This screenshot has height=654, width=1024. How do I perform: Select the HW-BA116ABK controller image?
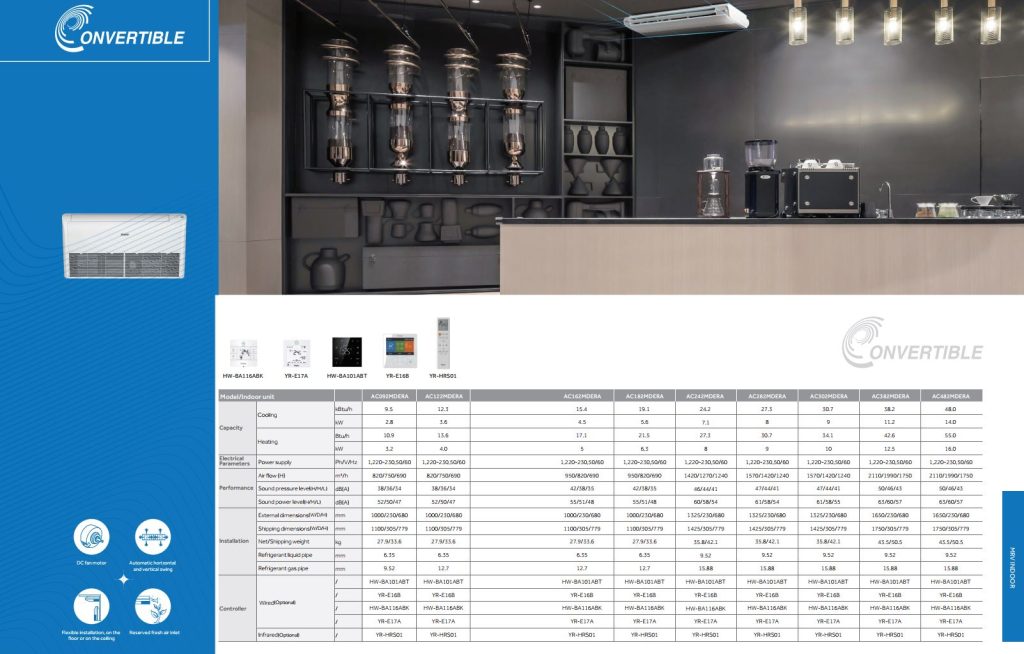click(242, 352)
